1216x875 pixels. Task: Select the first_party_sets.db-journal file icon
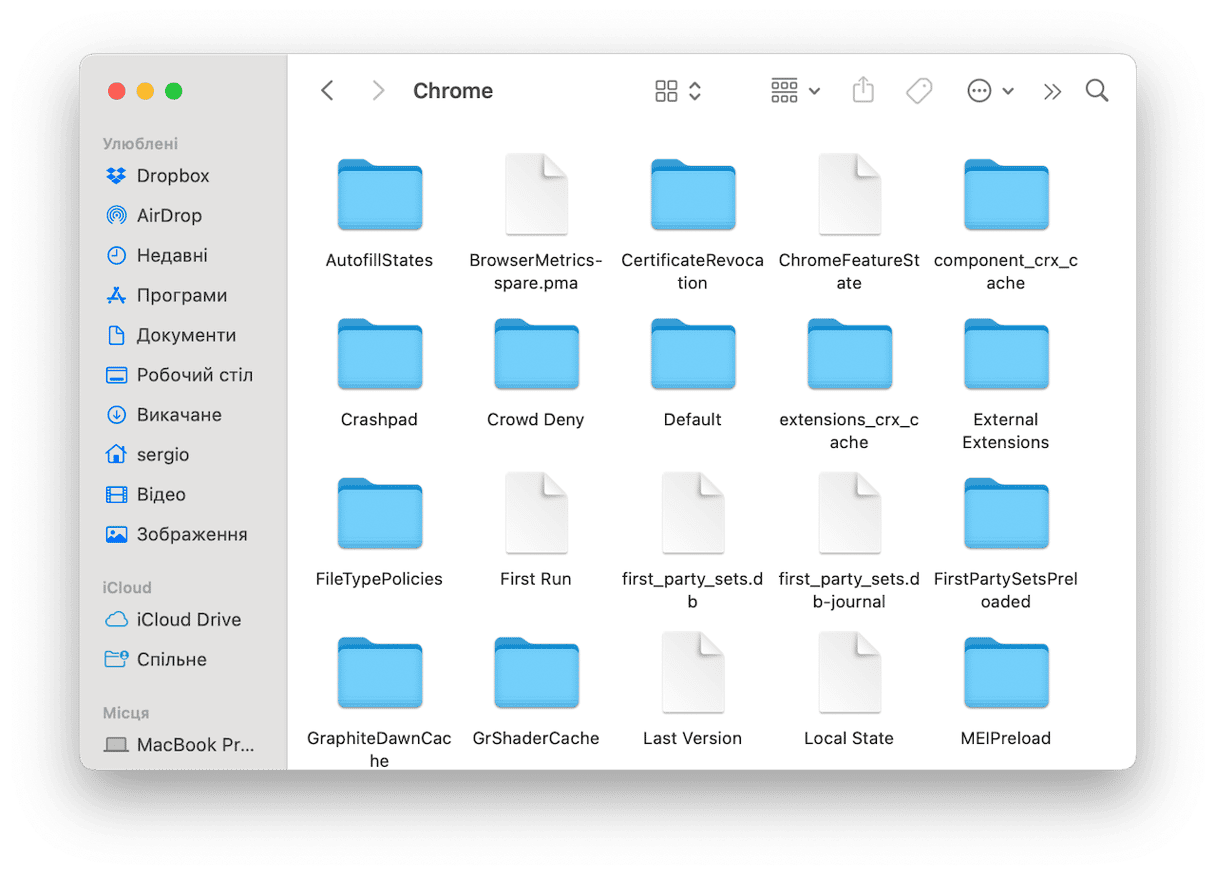[x=849, y=513]
